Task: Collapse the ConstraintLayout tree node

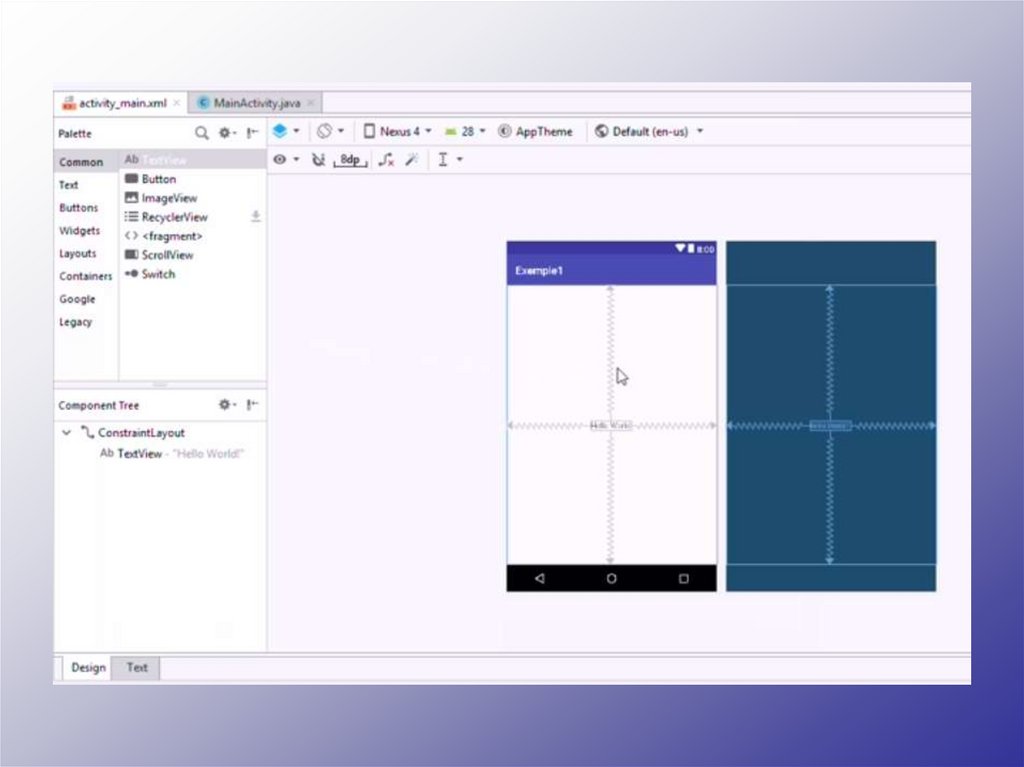Action: pyautogui.click(x=67, y=433)
